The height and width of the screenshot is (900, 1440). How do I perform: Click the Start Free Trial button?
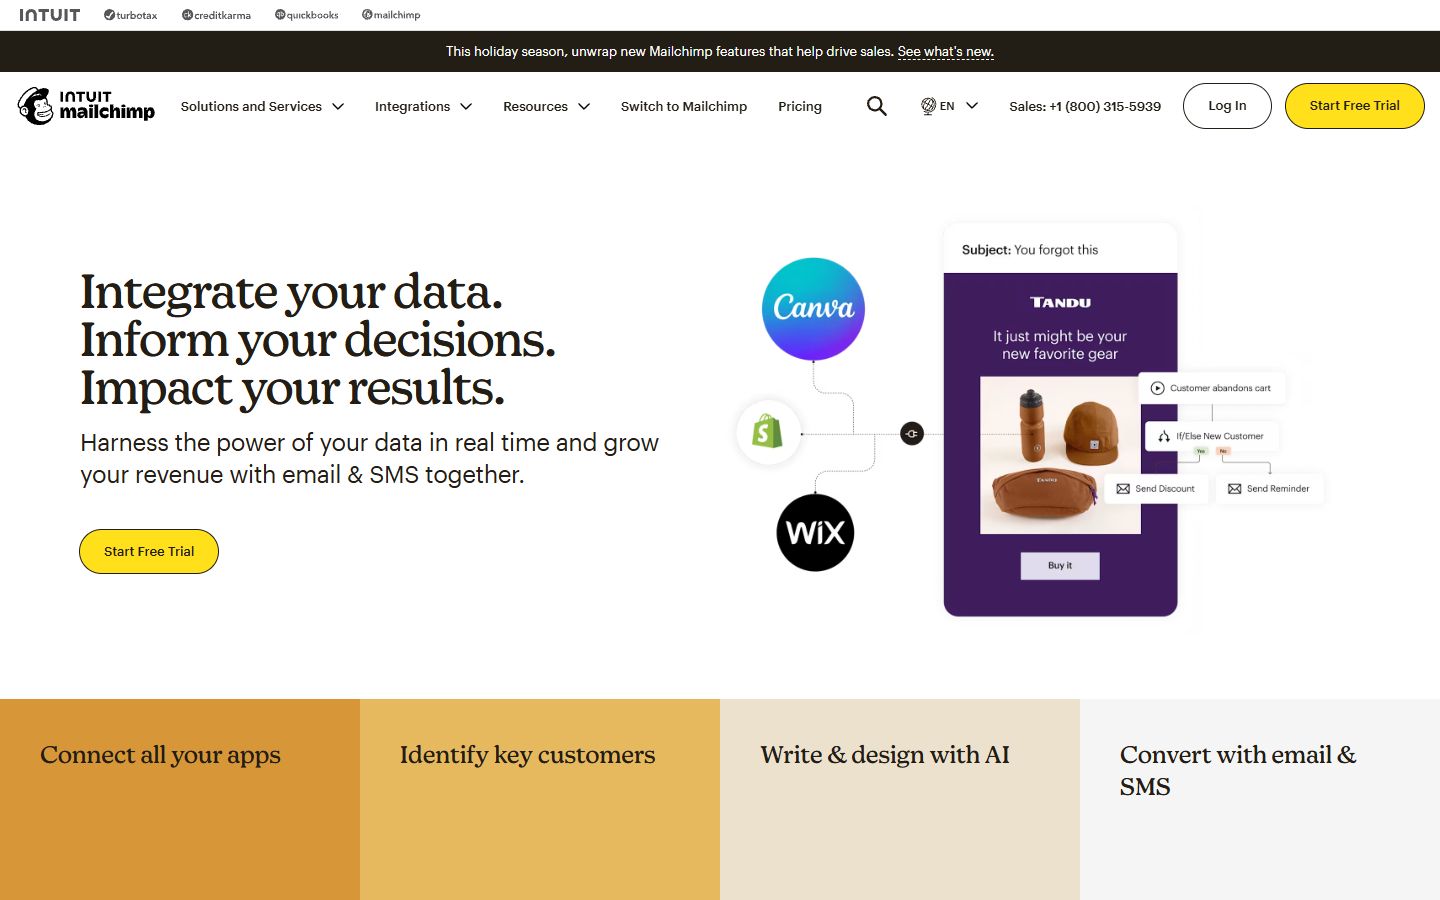tap(1354, 105)
